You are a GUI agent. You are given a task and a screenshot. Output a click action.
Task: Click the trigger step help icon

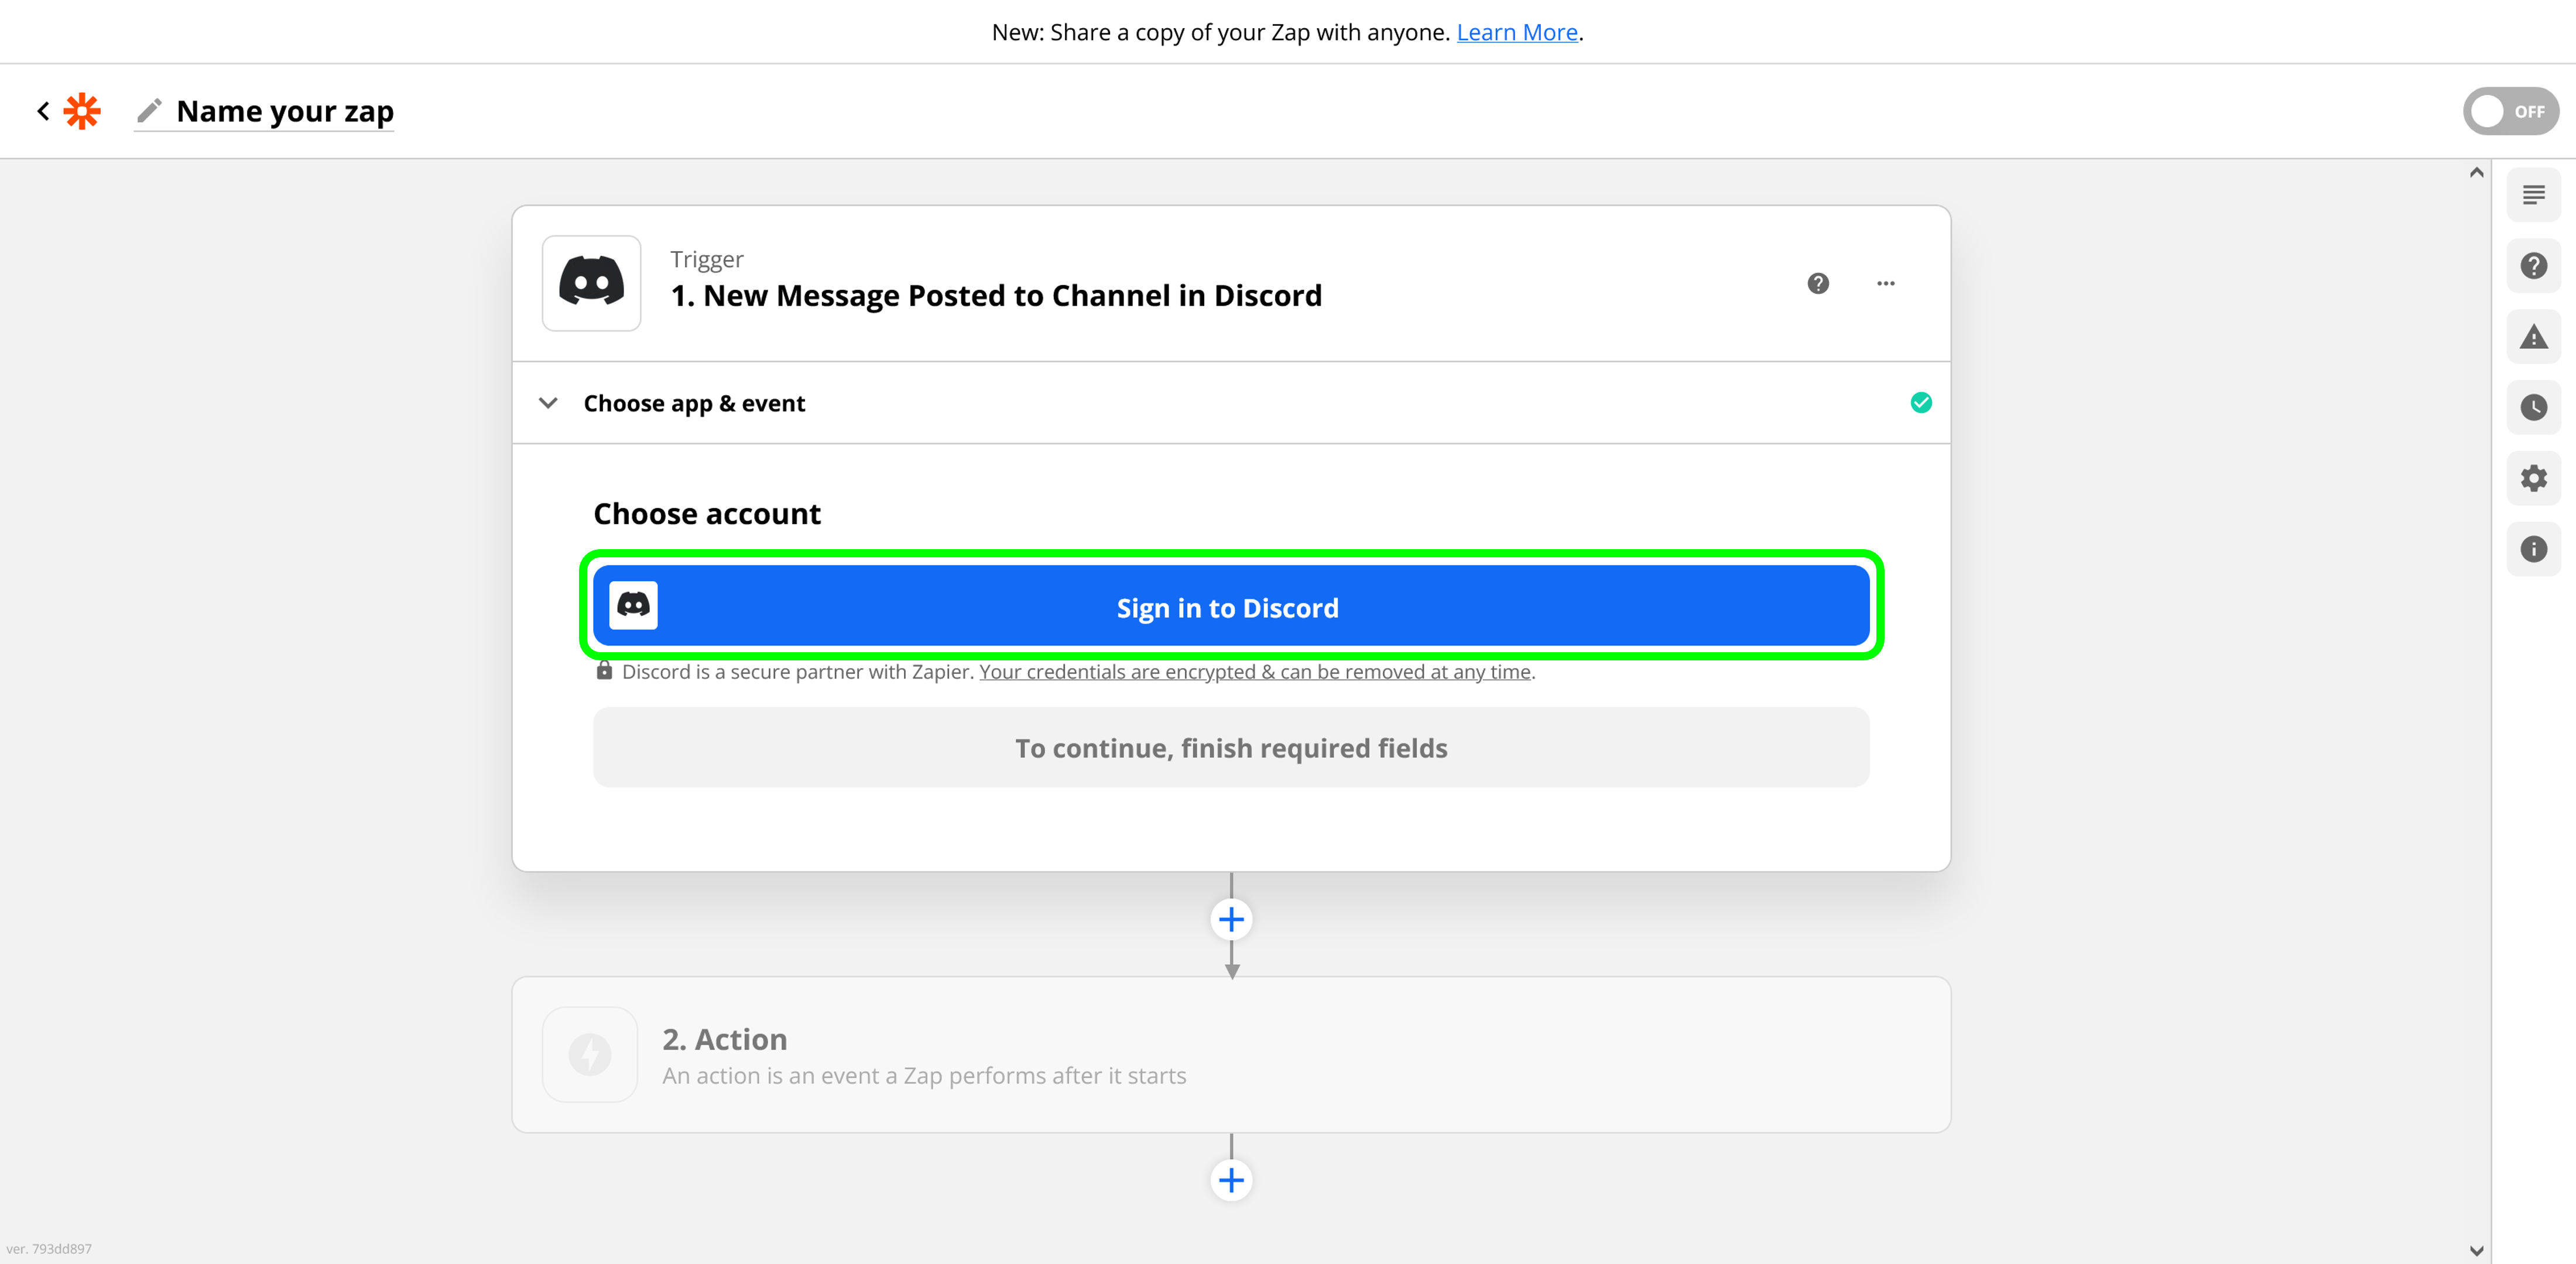[x=1818, y=284]
